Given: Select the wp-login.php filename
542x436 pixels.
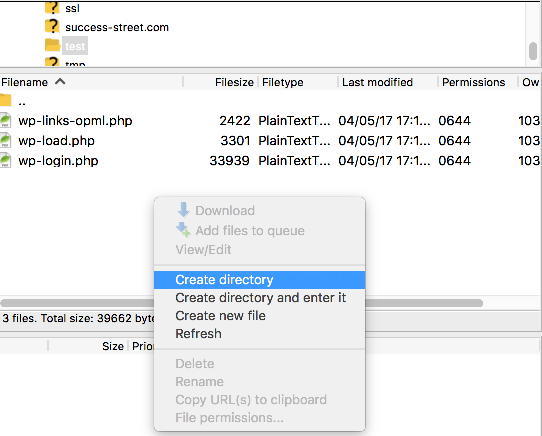Looking at the screenshot, I should click(58, 161).
